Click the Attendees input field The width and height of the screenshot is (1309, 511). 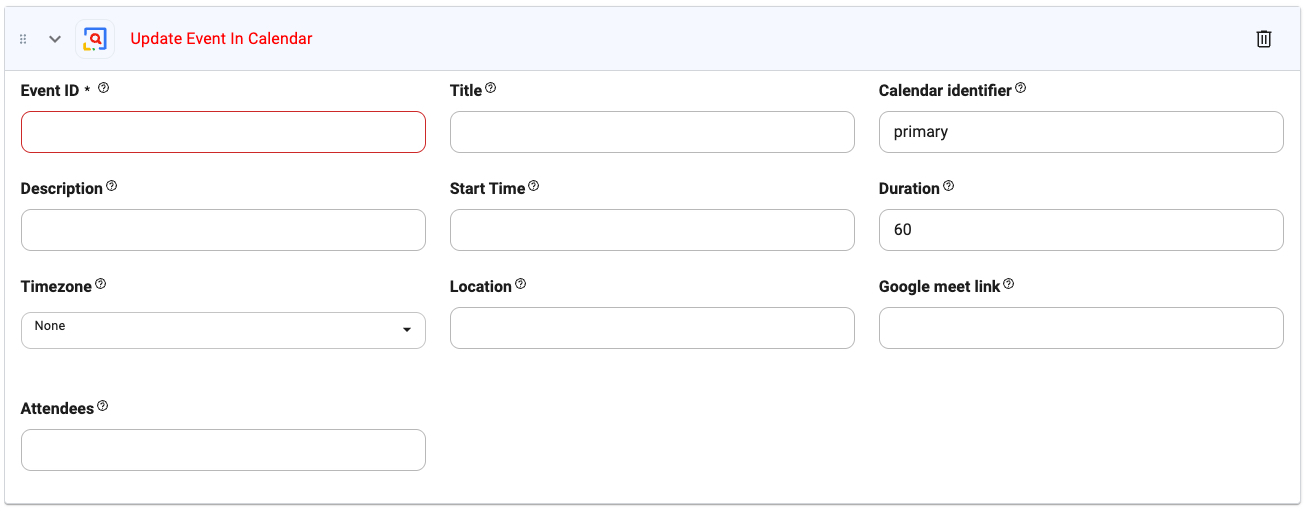click(x=223, y=450)
